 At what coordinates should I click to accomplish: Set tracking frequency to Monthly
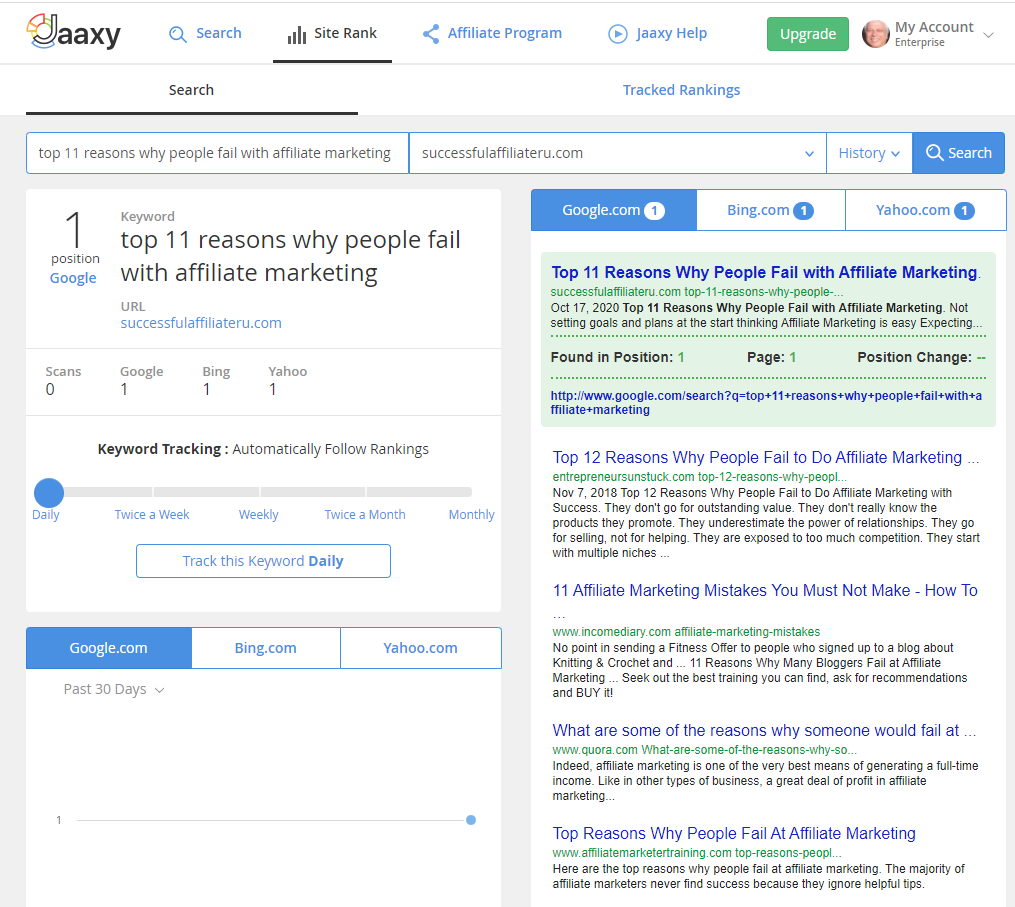pos(471,515)
